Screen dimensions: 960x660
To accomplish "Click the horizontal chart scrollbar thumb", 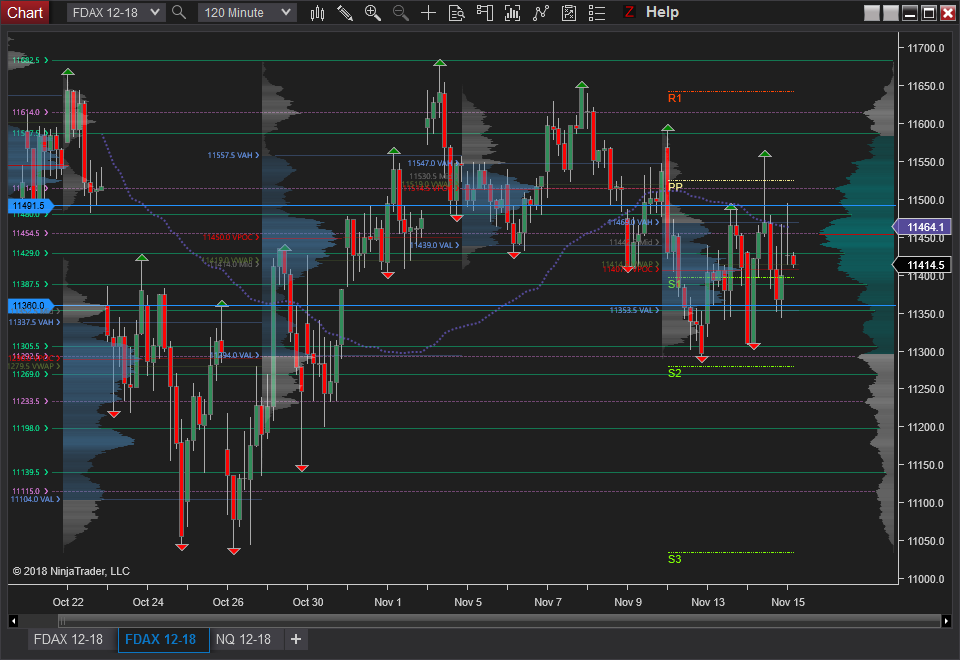I will (499, 621).
